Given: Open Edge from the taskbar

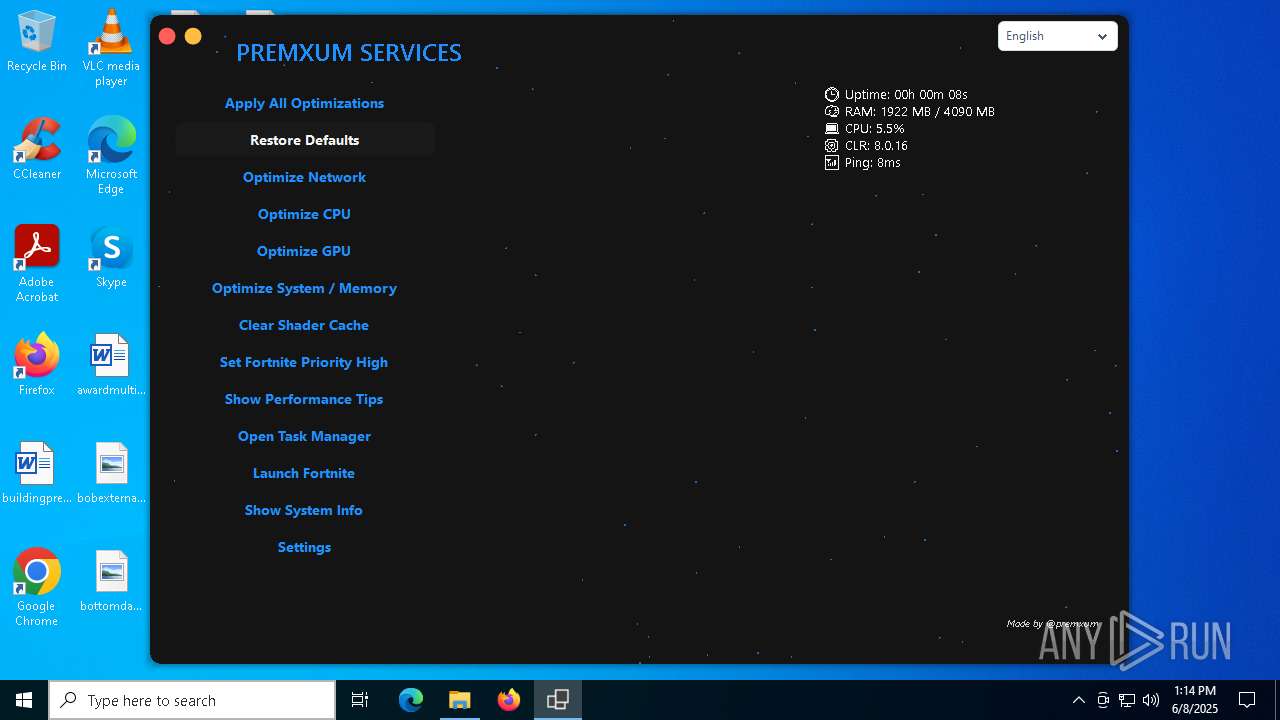Looking at the screenshot, I should [x=411, y=700].
